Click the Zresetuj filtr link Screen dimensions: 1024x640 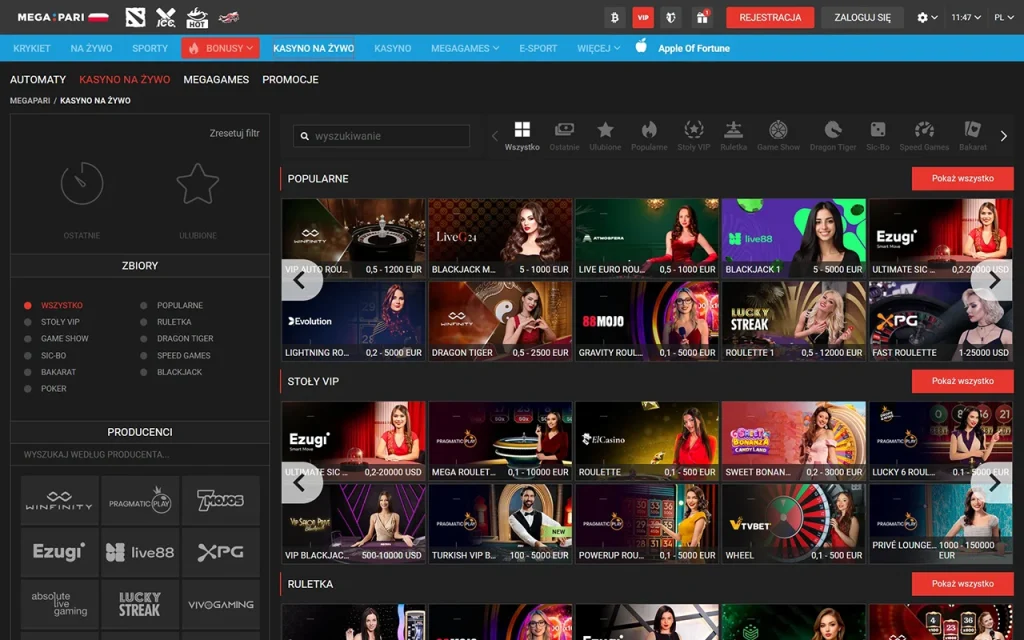coord(234,133)
